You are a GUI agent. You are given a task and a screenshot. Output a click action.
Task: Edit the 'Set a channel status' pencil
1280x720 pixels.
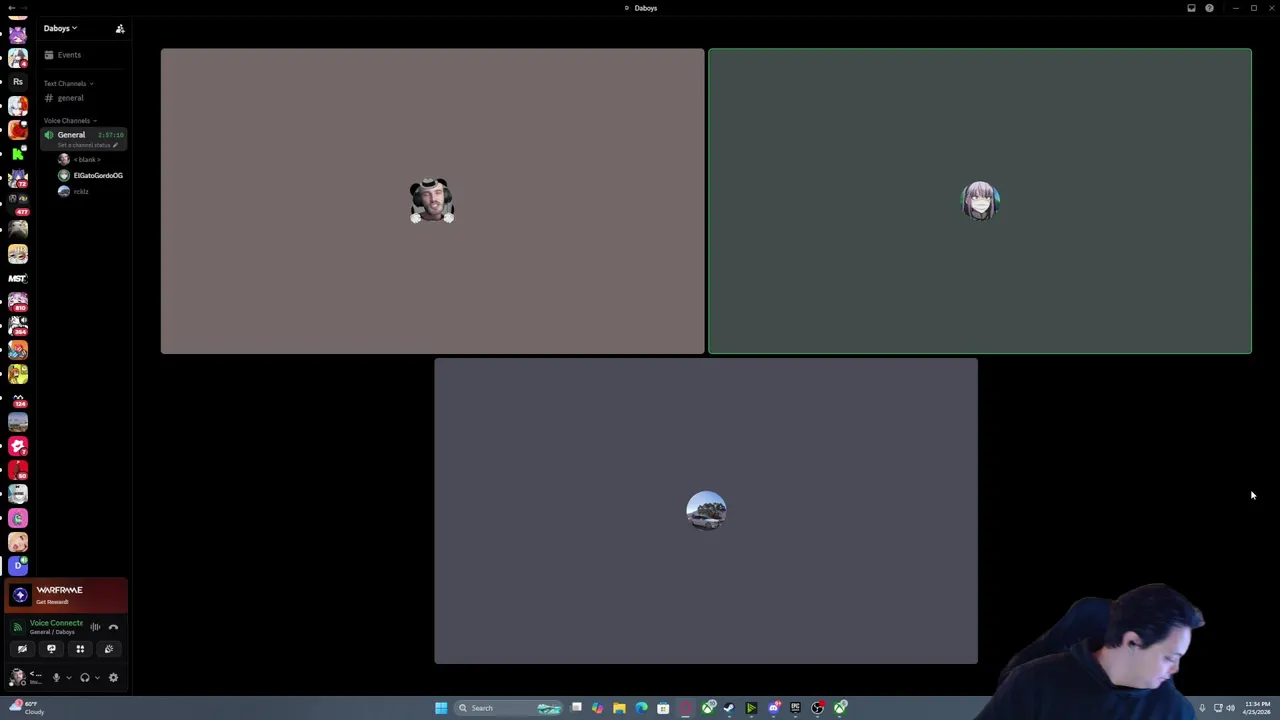point(115,145)
